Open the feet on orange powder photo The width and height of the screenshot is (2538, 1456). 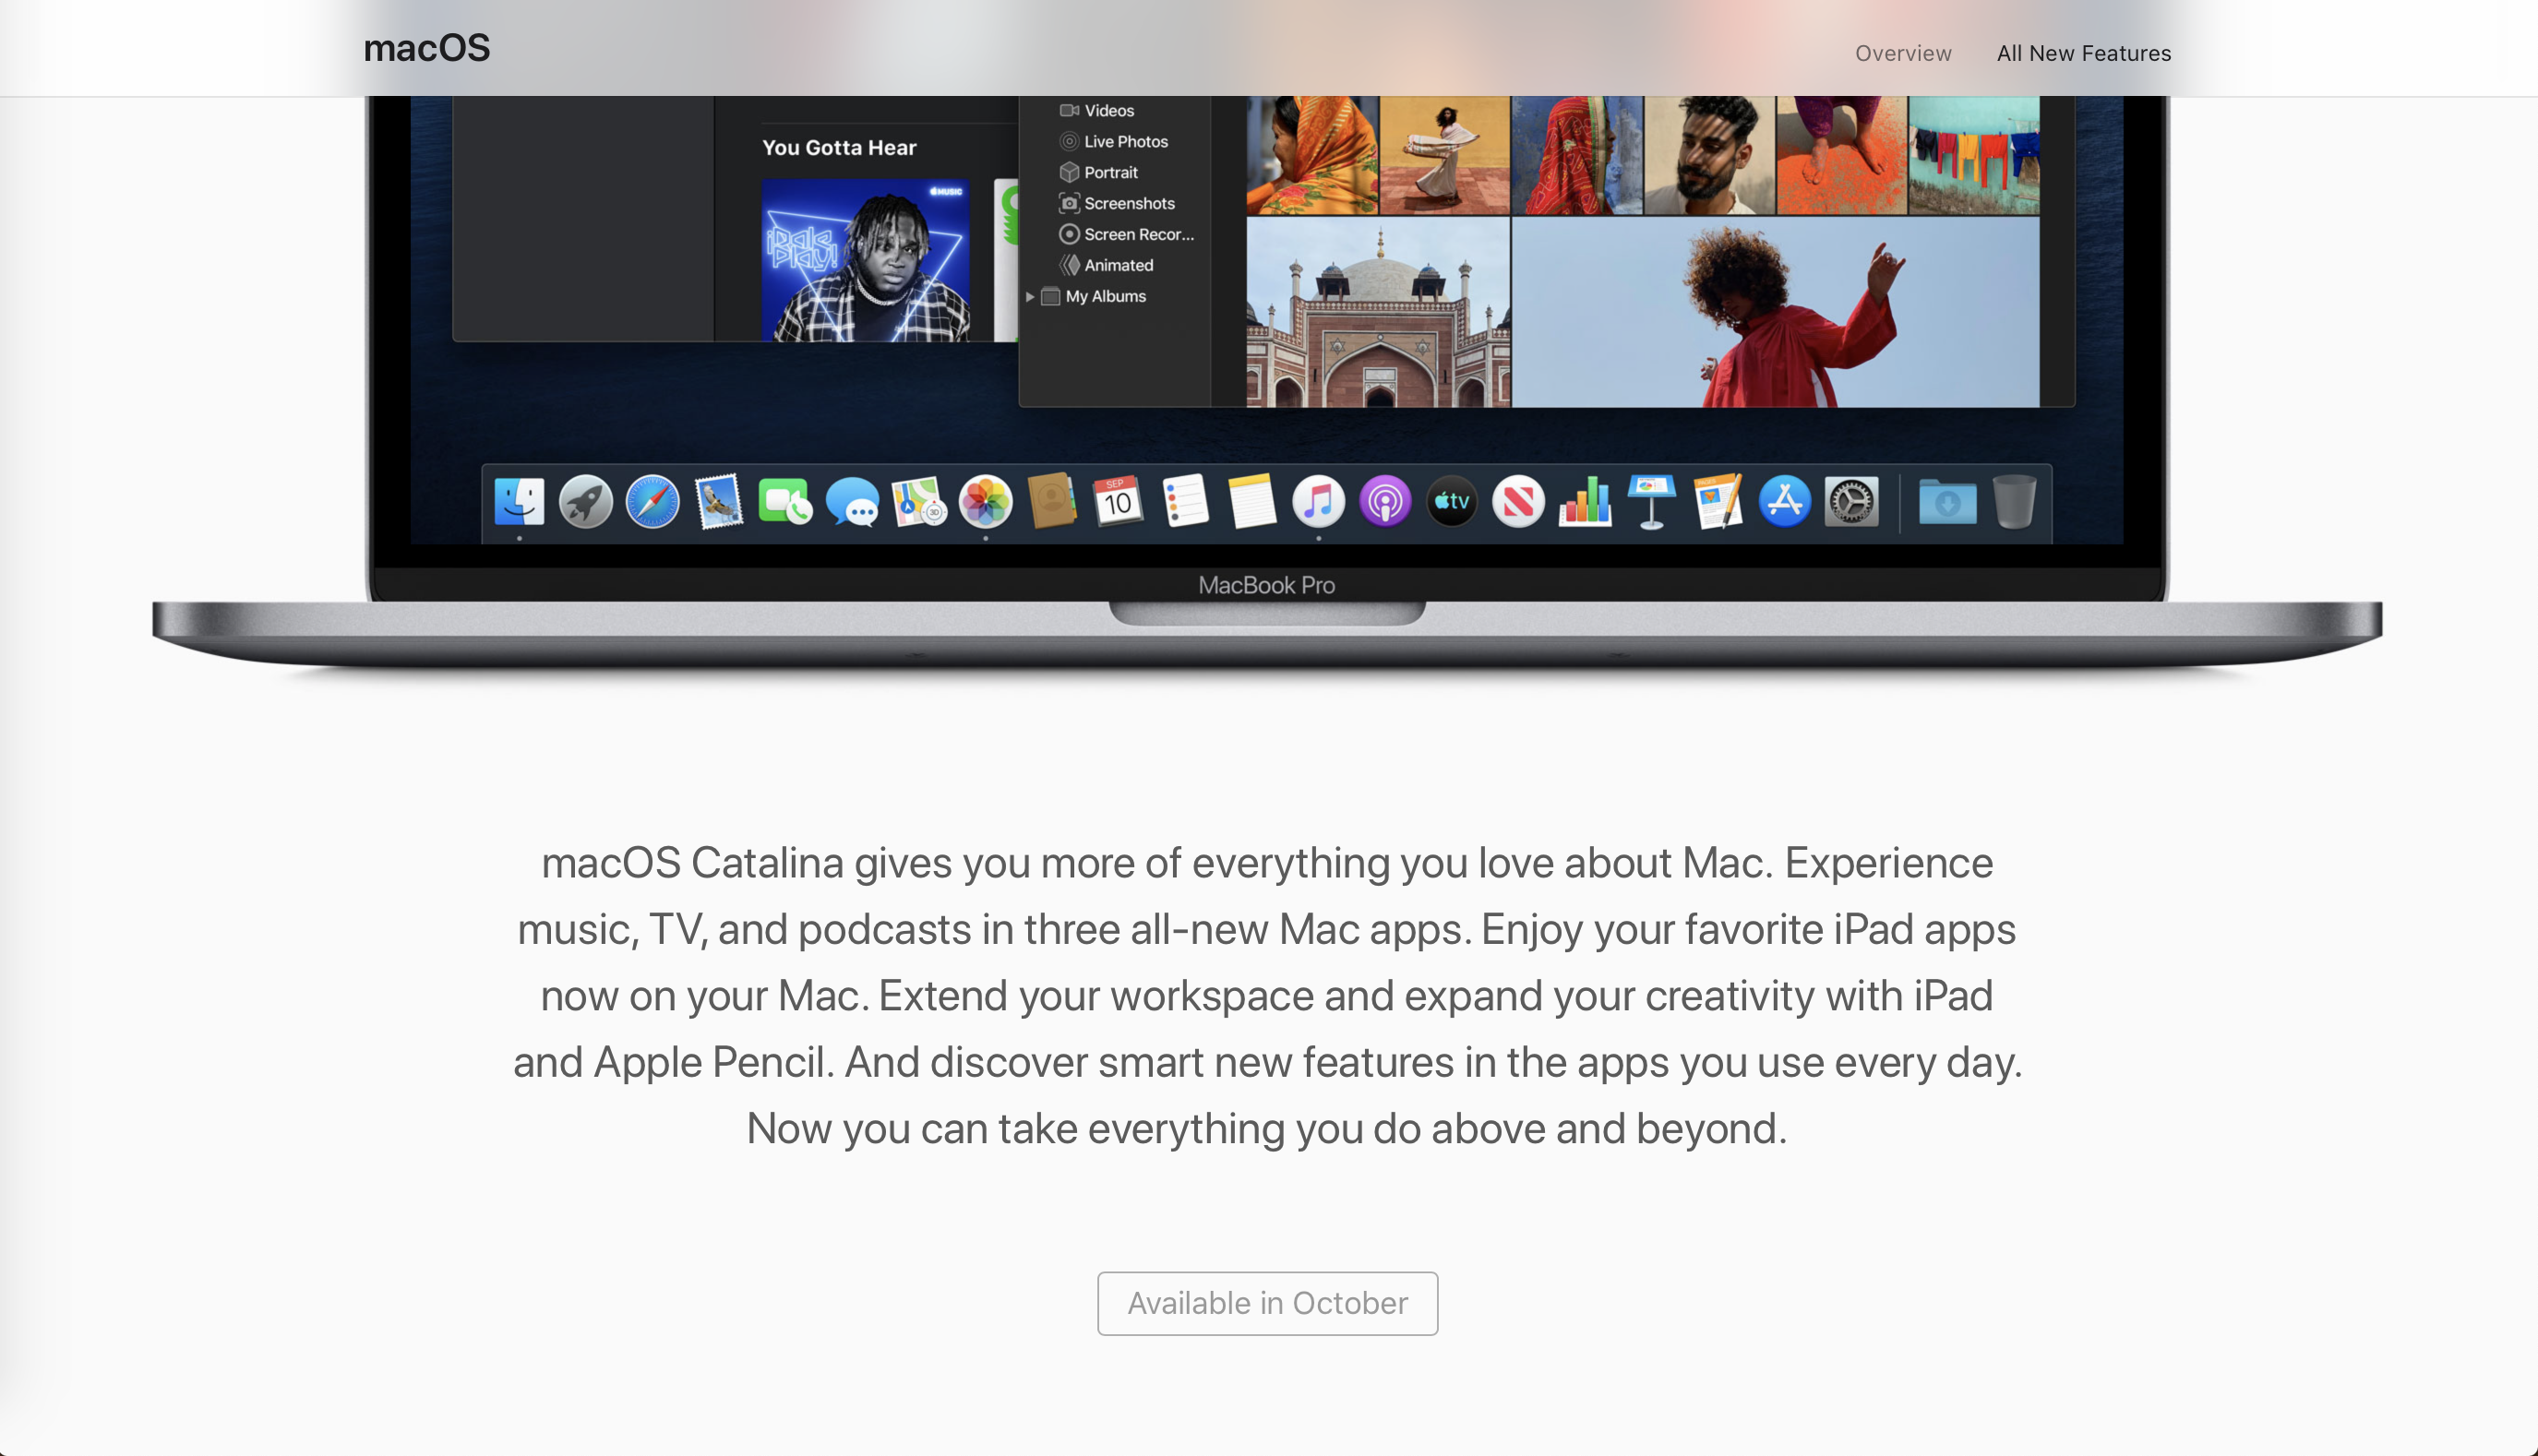point(1841,155)
